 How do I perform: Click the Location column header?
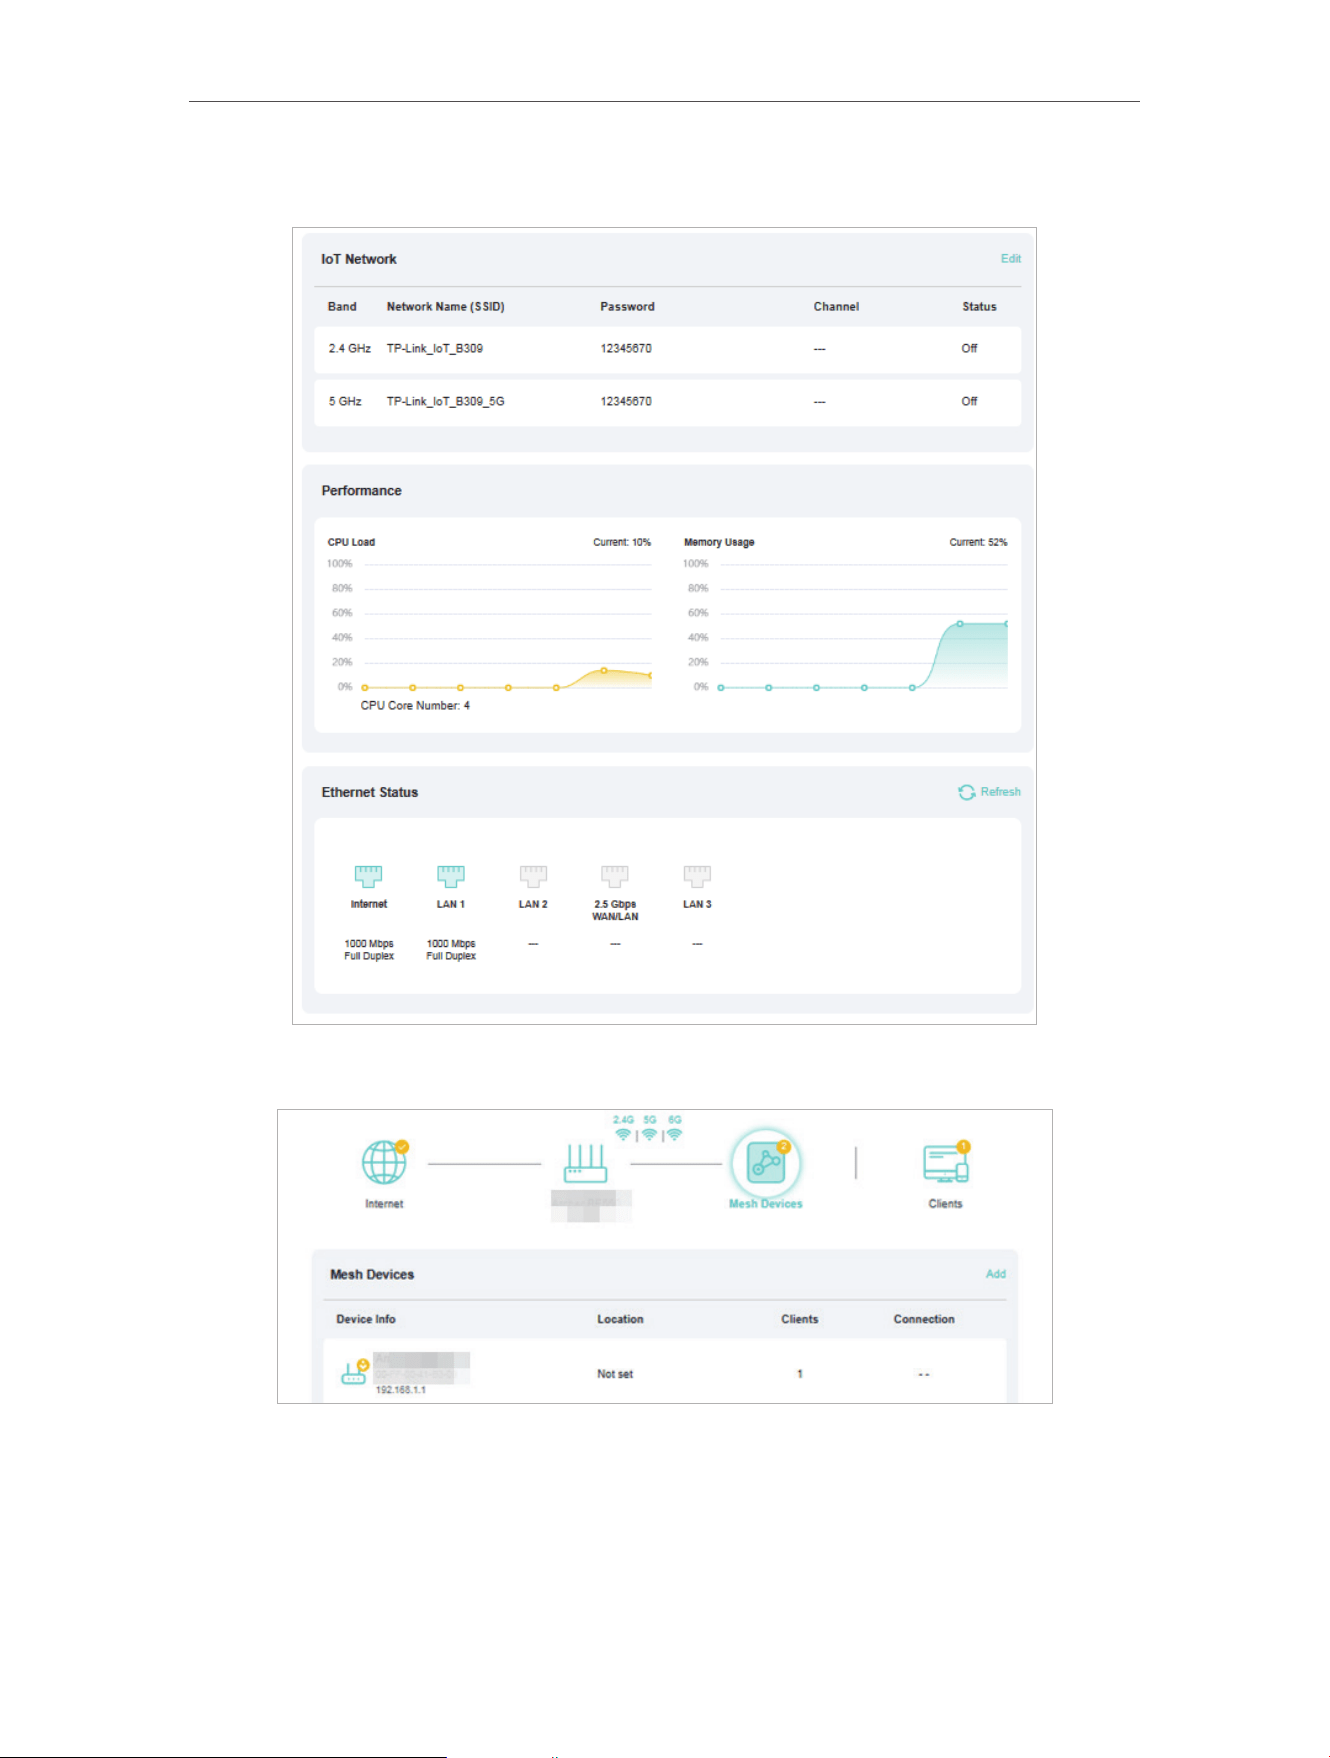tap(620, 1319)
